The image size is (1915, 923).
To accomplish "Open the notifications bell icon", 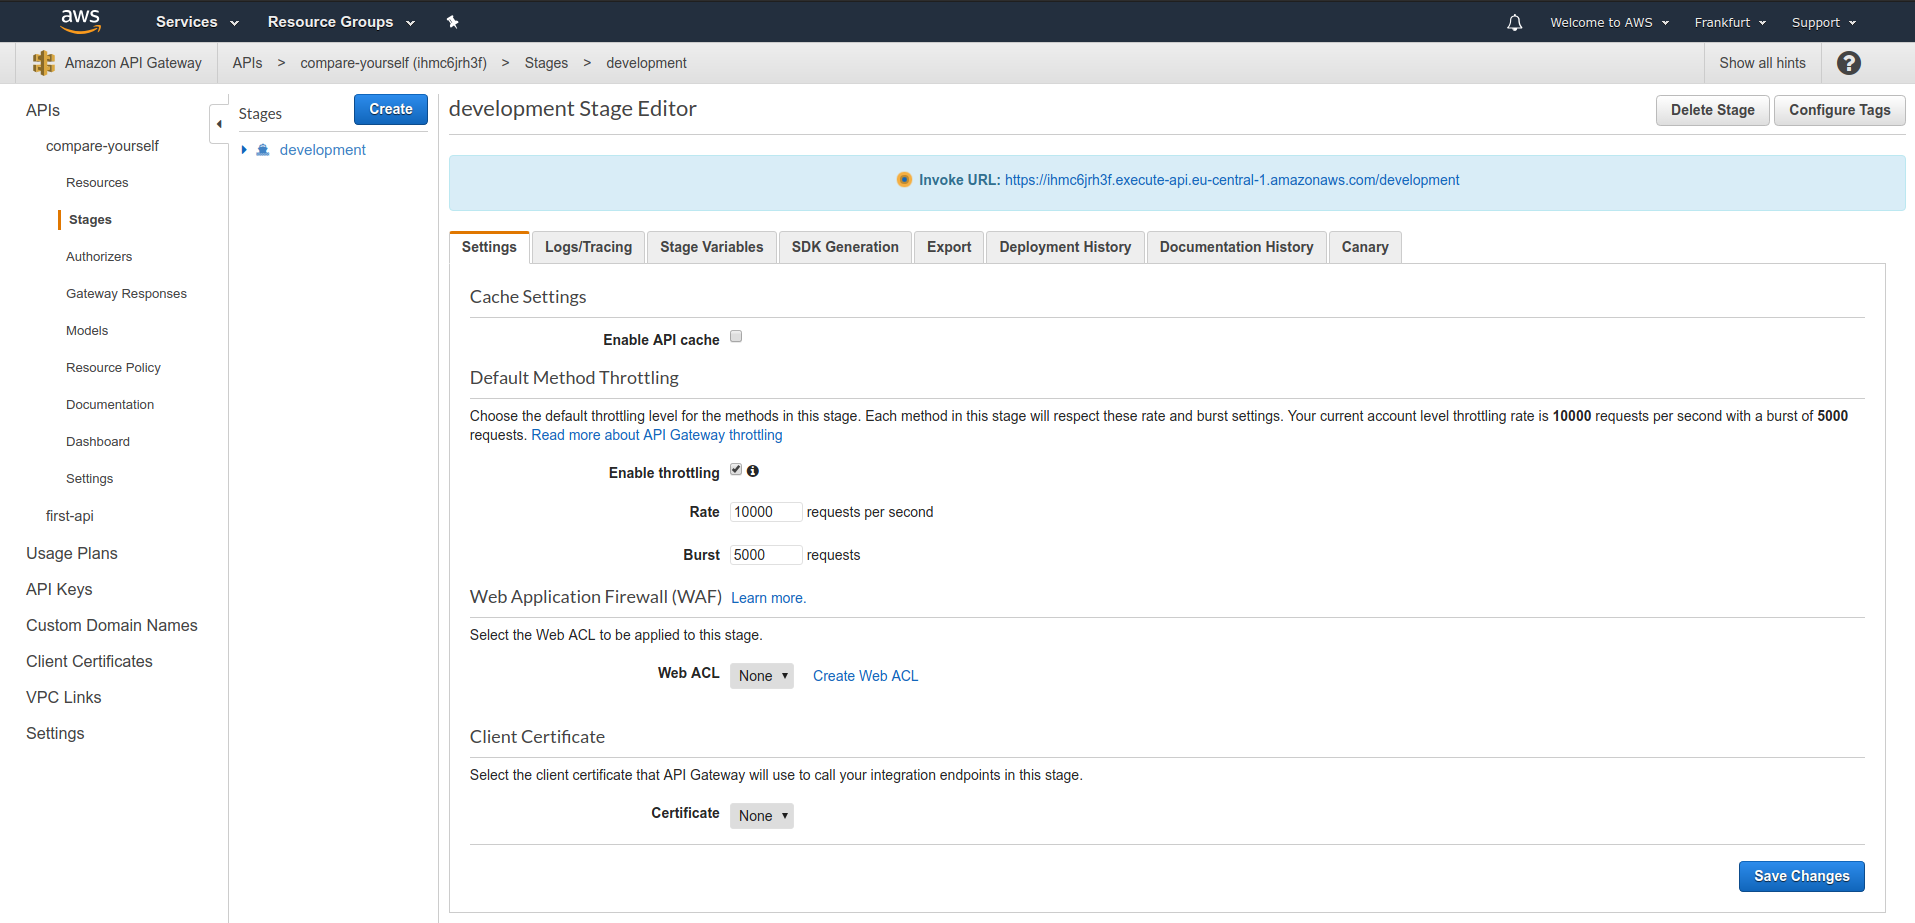I will click(1514, 22).
